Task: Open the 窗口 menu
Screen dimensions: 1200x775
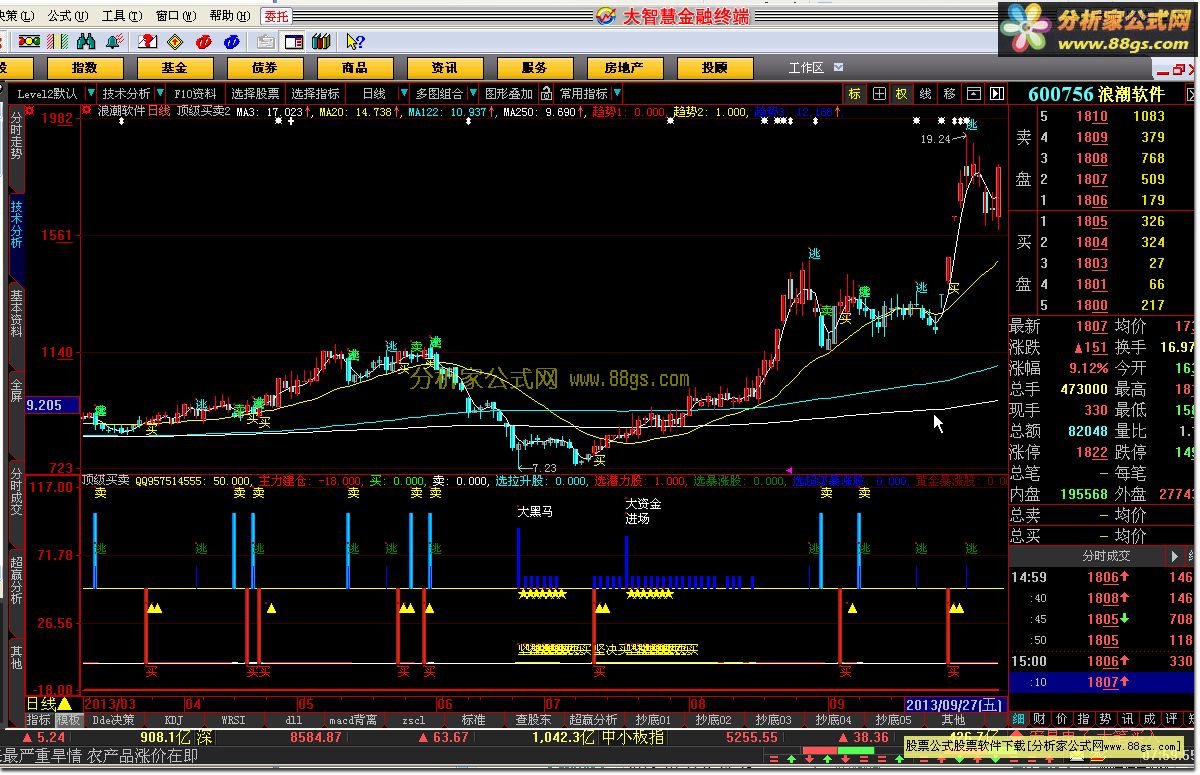Action: coord(175,16)
